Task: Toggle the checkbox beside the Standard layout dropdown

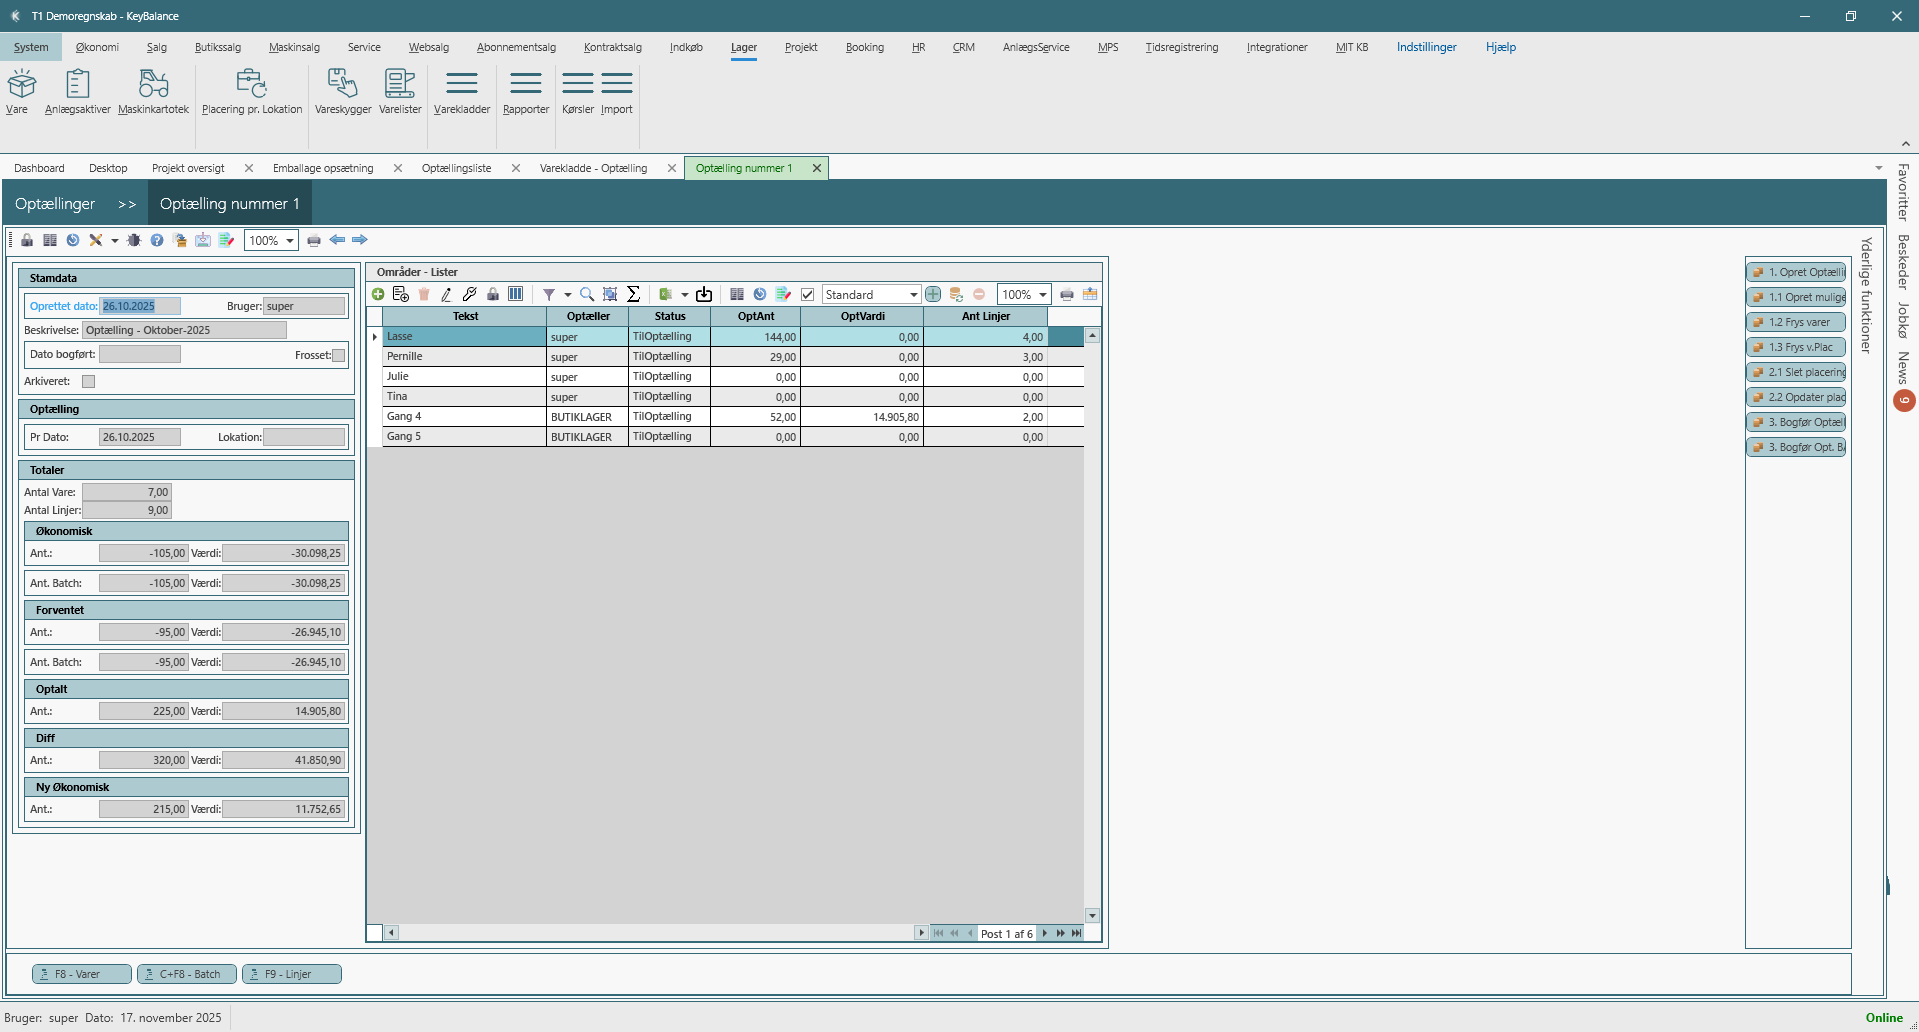Action: click(808, 294)
